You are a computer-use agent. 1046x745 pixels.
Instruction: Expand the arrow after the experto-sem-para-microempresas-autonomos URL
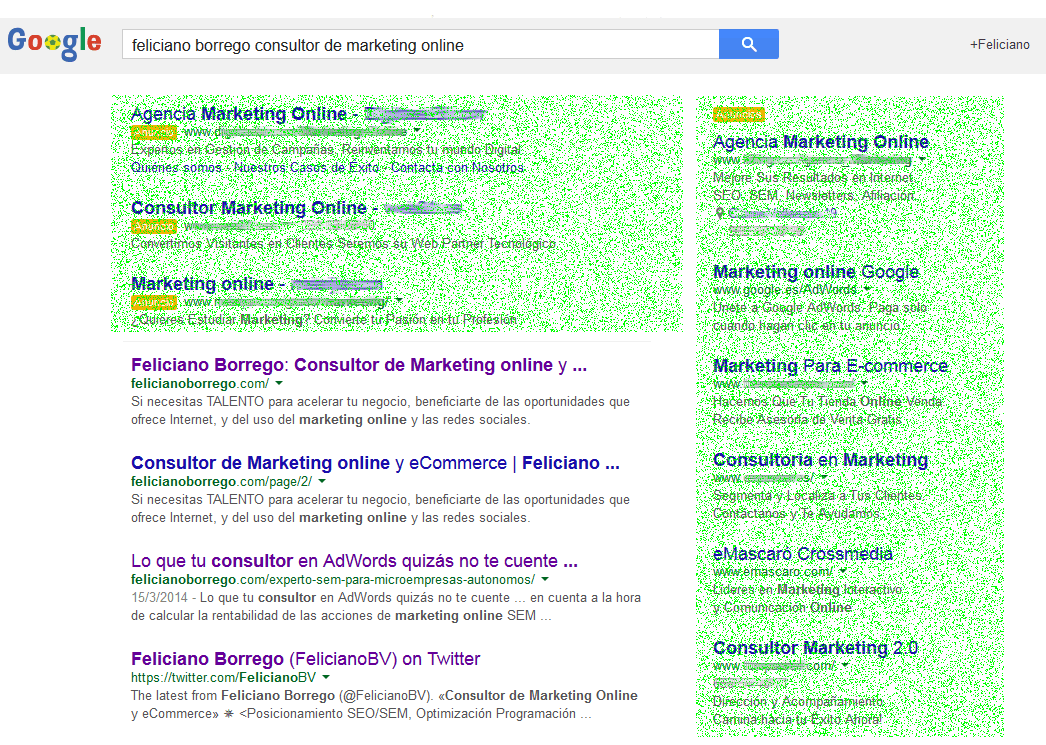[545, 580]
